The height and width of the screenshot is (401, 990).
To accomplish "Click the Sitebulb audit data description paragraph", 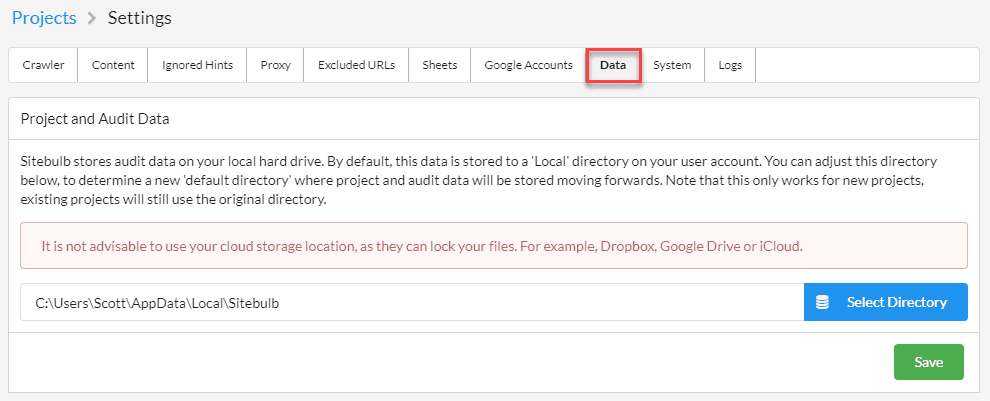I will pos(494,180).
